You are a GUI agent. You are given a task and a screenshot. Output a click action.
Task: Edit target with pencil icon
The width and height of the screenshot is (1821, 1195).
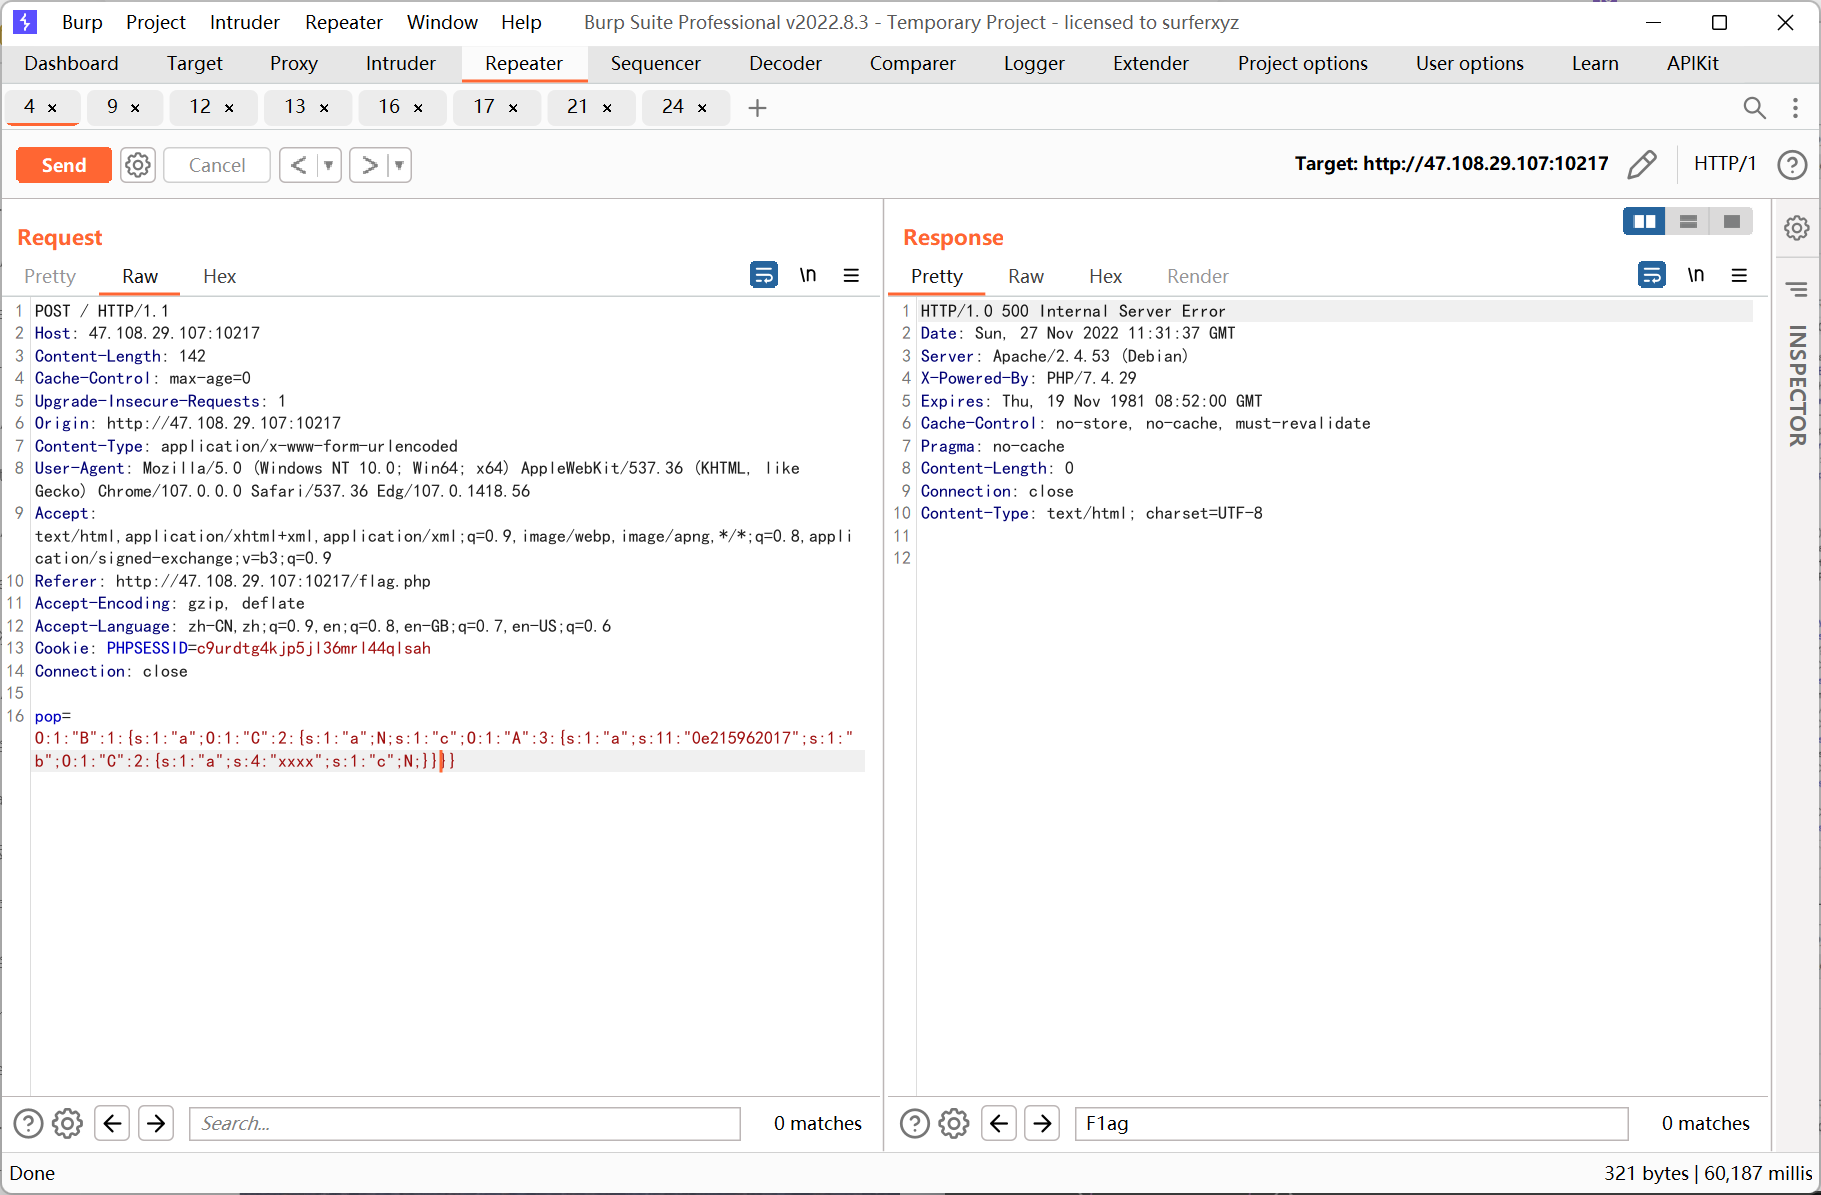1642,164
